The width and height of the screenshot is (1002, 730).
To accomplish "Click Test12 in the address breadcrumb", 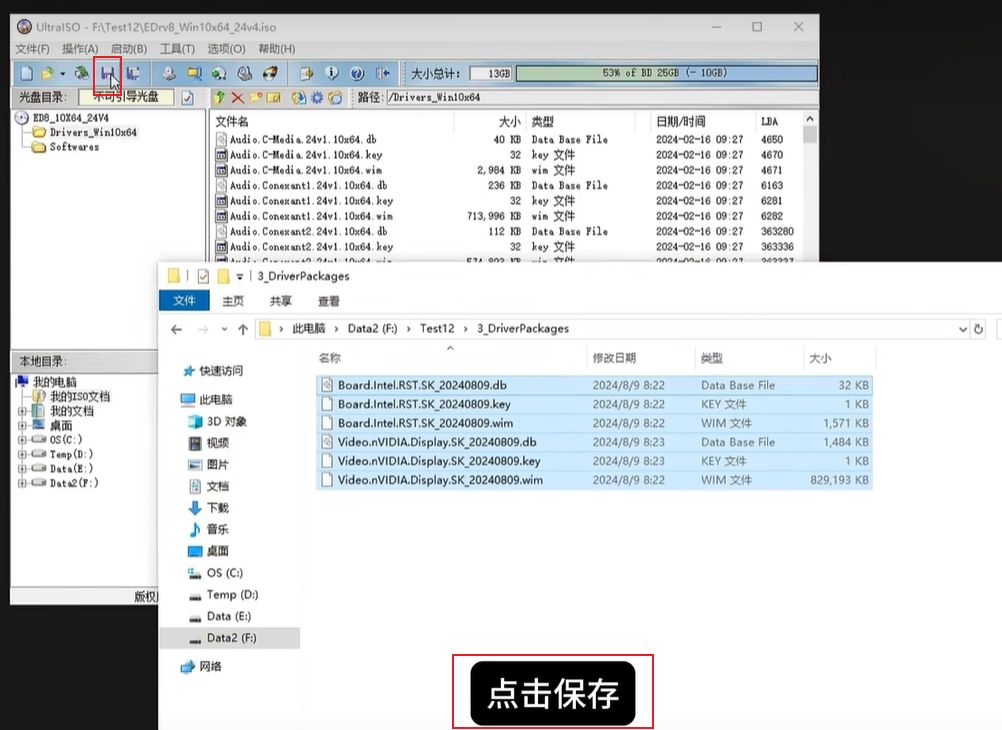I will tap(437, 328).
